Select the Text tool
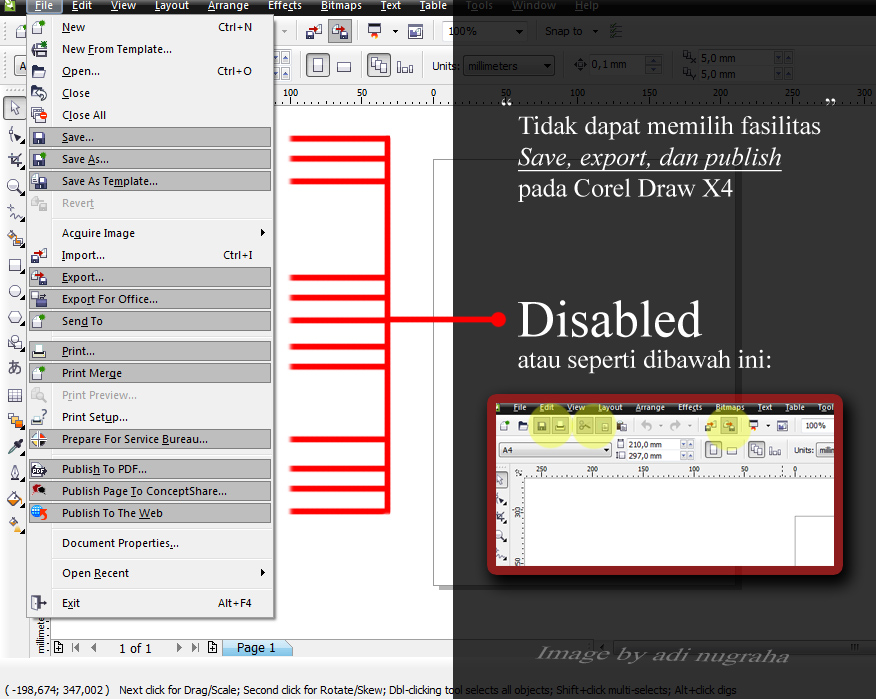876x699 pixels. (x=13, y=367)
